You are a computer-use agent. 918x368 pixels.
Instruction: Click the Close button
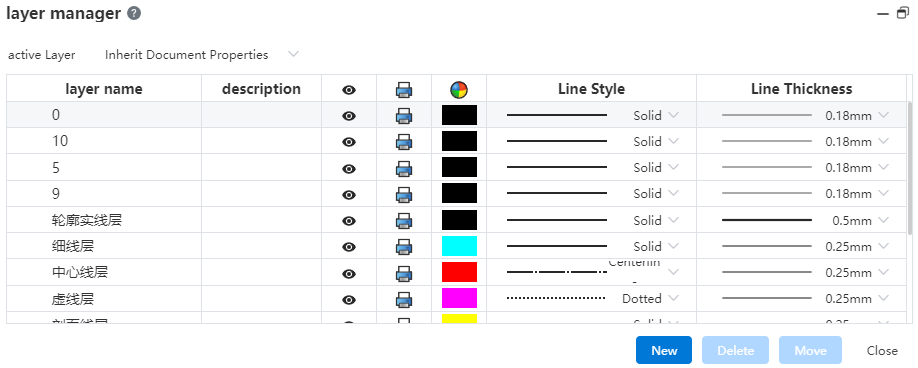882,350
